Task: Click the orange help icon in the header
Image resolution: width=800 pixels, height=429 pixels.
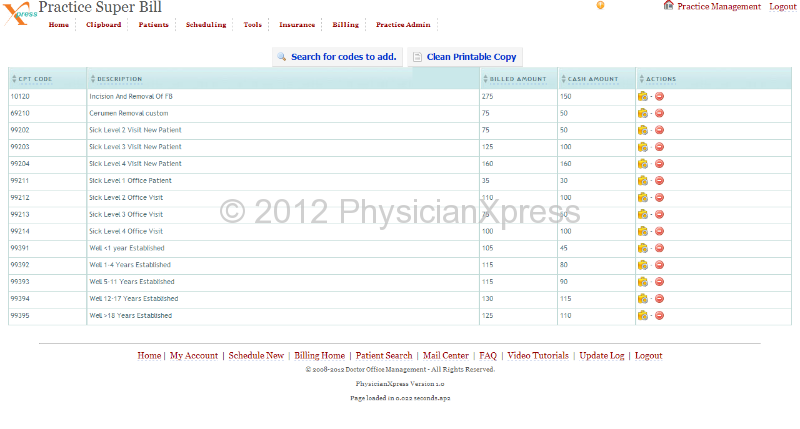Action: pyautogui.click(x=600, y=6)
